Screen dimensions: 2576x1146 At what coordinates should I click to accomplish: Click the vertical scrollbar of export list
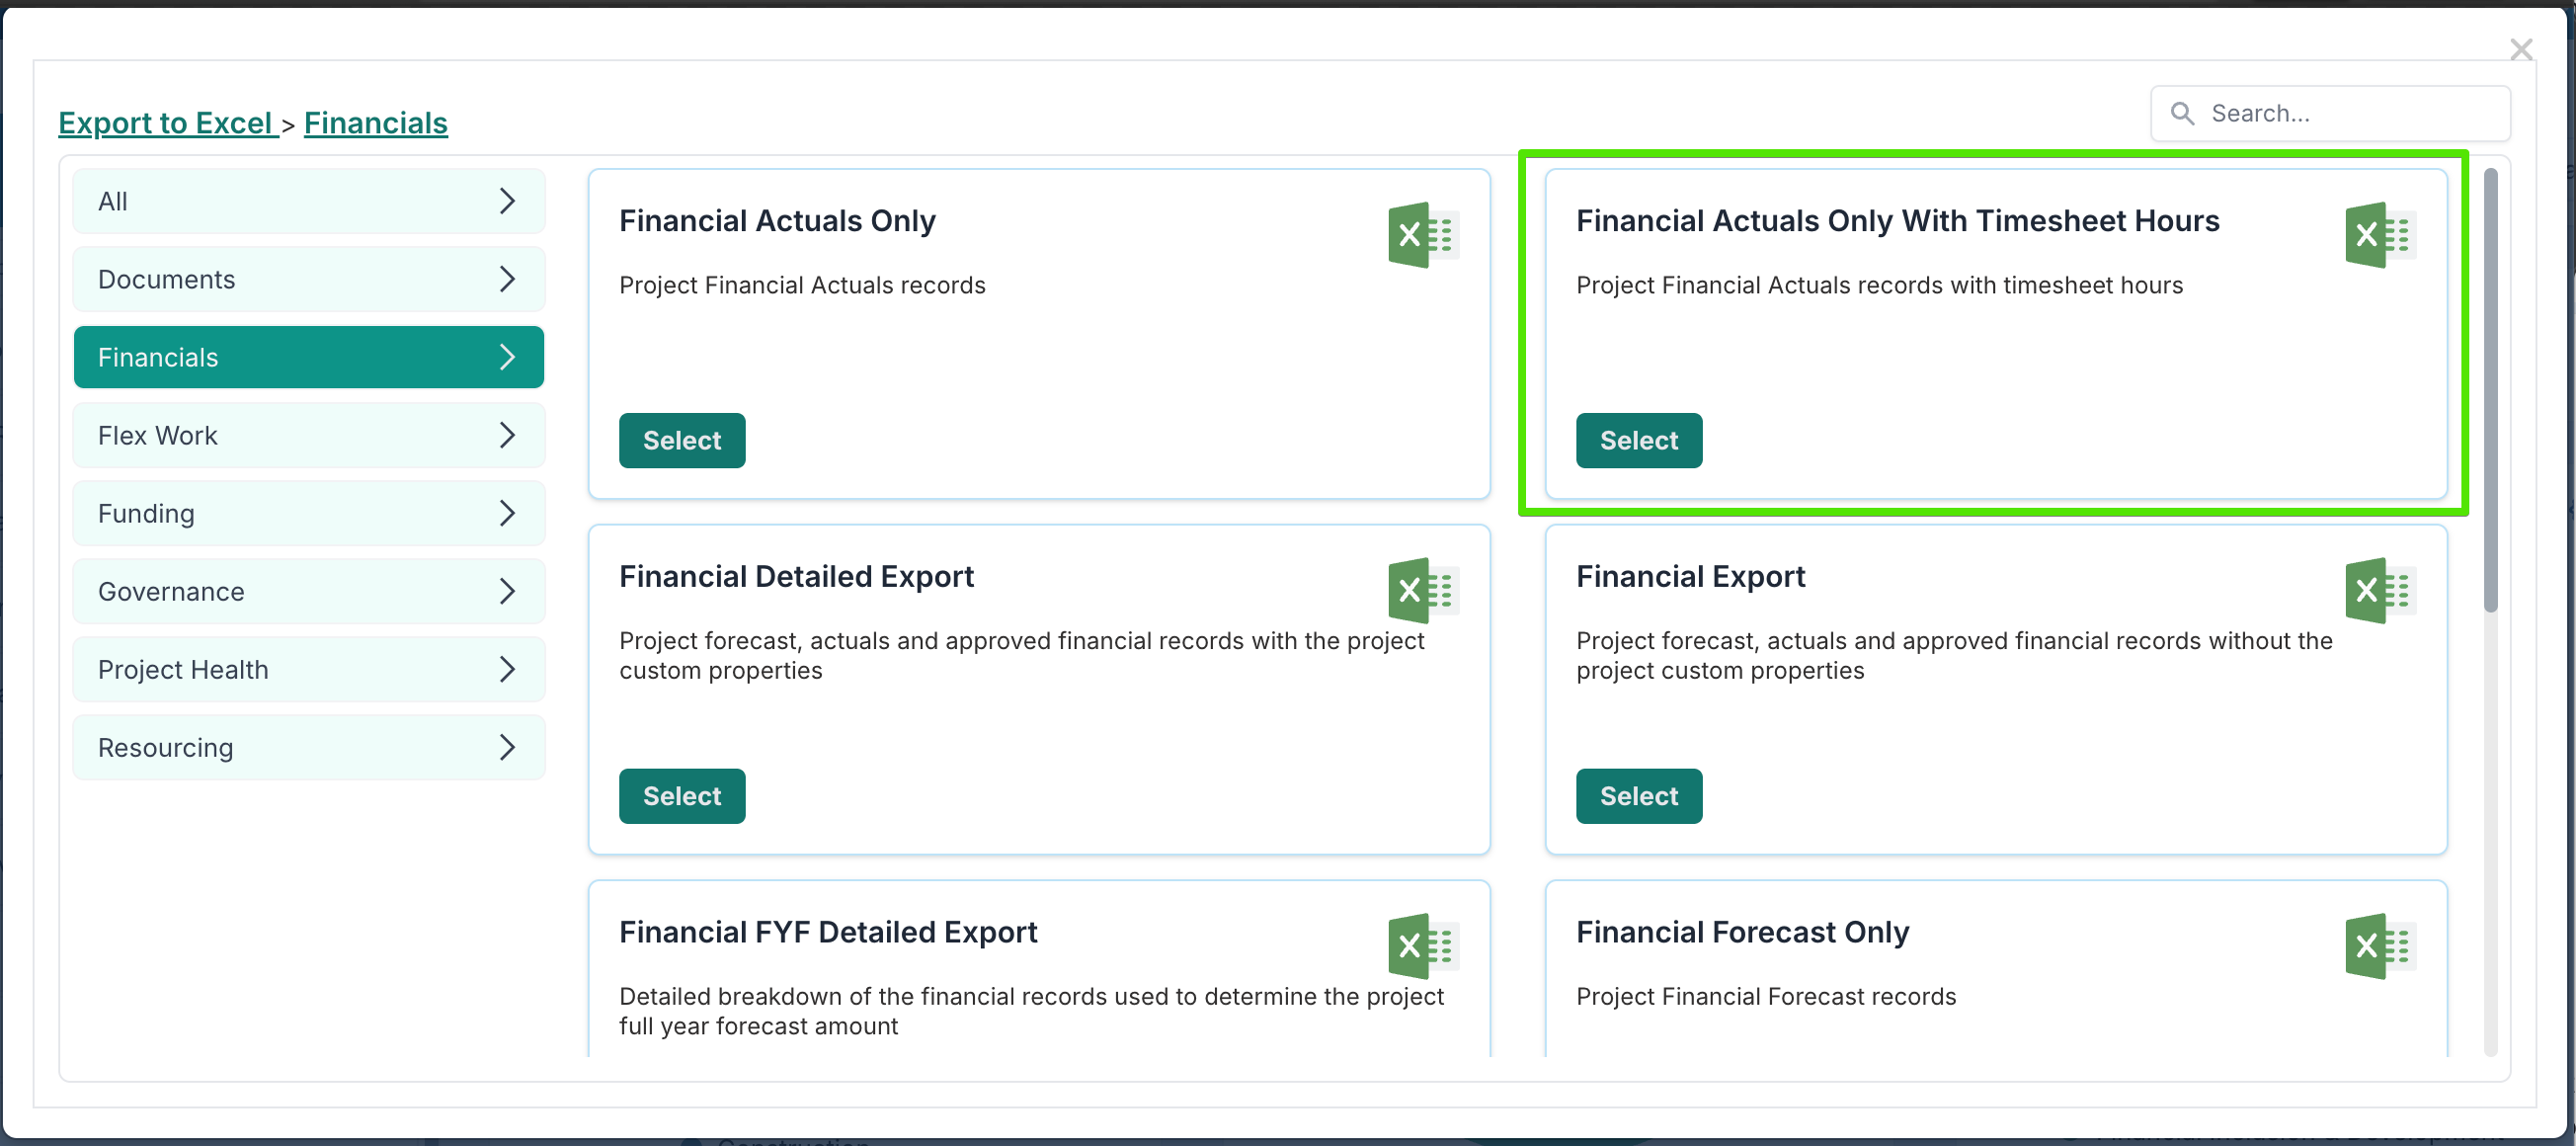(2490, 390)
